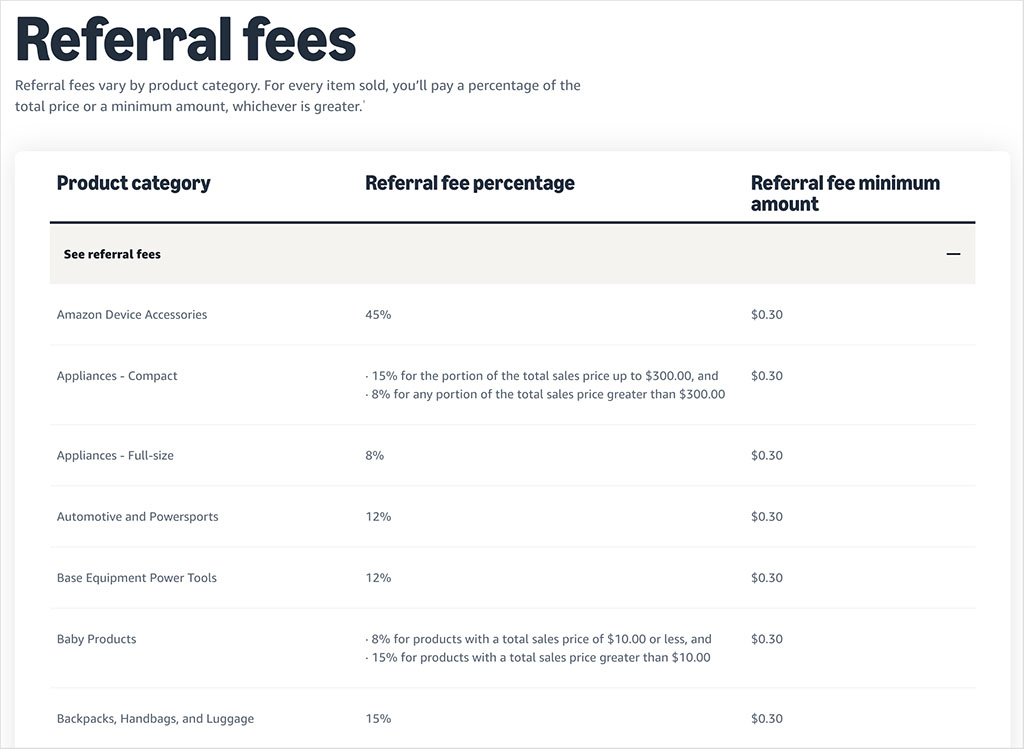Click the Baby Products category row
Image resolution: width=1024 pixels, height=749 pixels.
click(96, 638)
